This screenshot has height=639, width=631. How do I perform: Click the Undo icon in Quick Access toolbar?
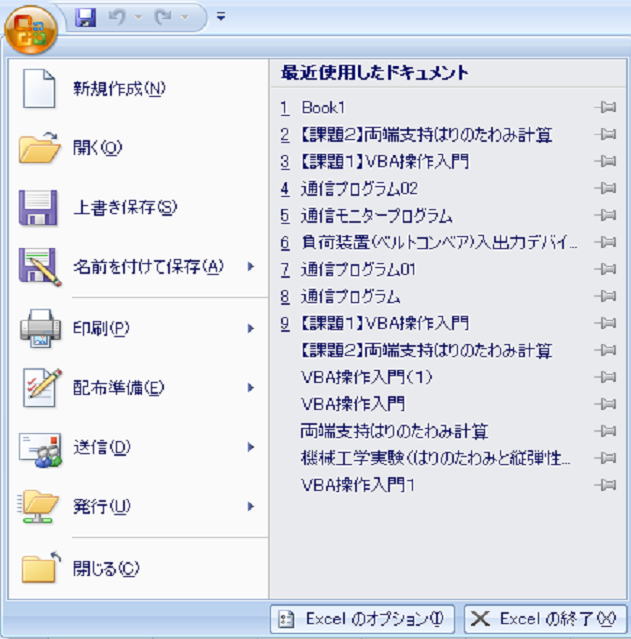[x=117, y=17]
